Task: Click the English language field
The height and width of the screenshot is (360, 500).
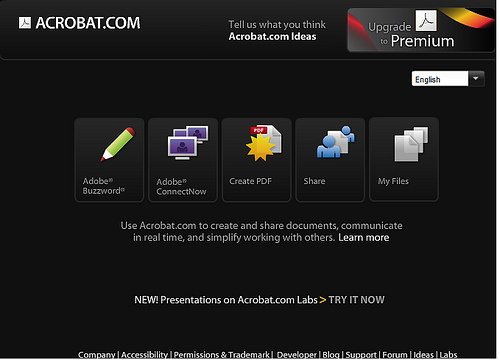Action: [440, 79]
